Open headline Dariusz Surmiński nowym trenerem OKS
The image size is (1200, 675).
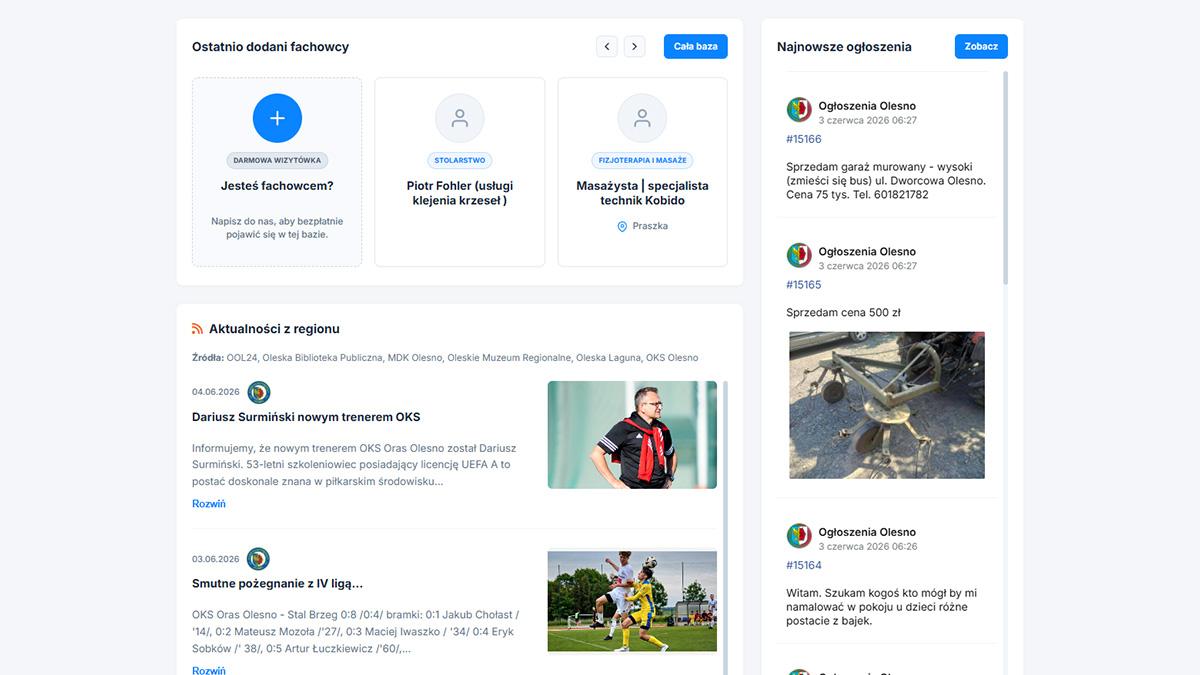[306, 417]
